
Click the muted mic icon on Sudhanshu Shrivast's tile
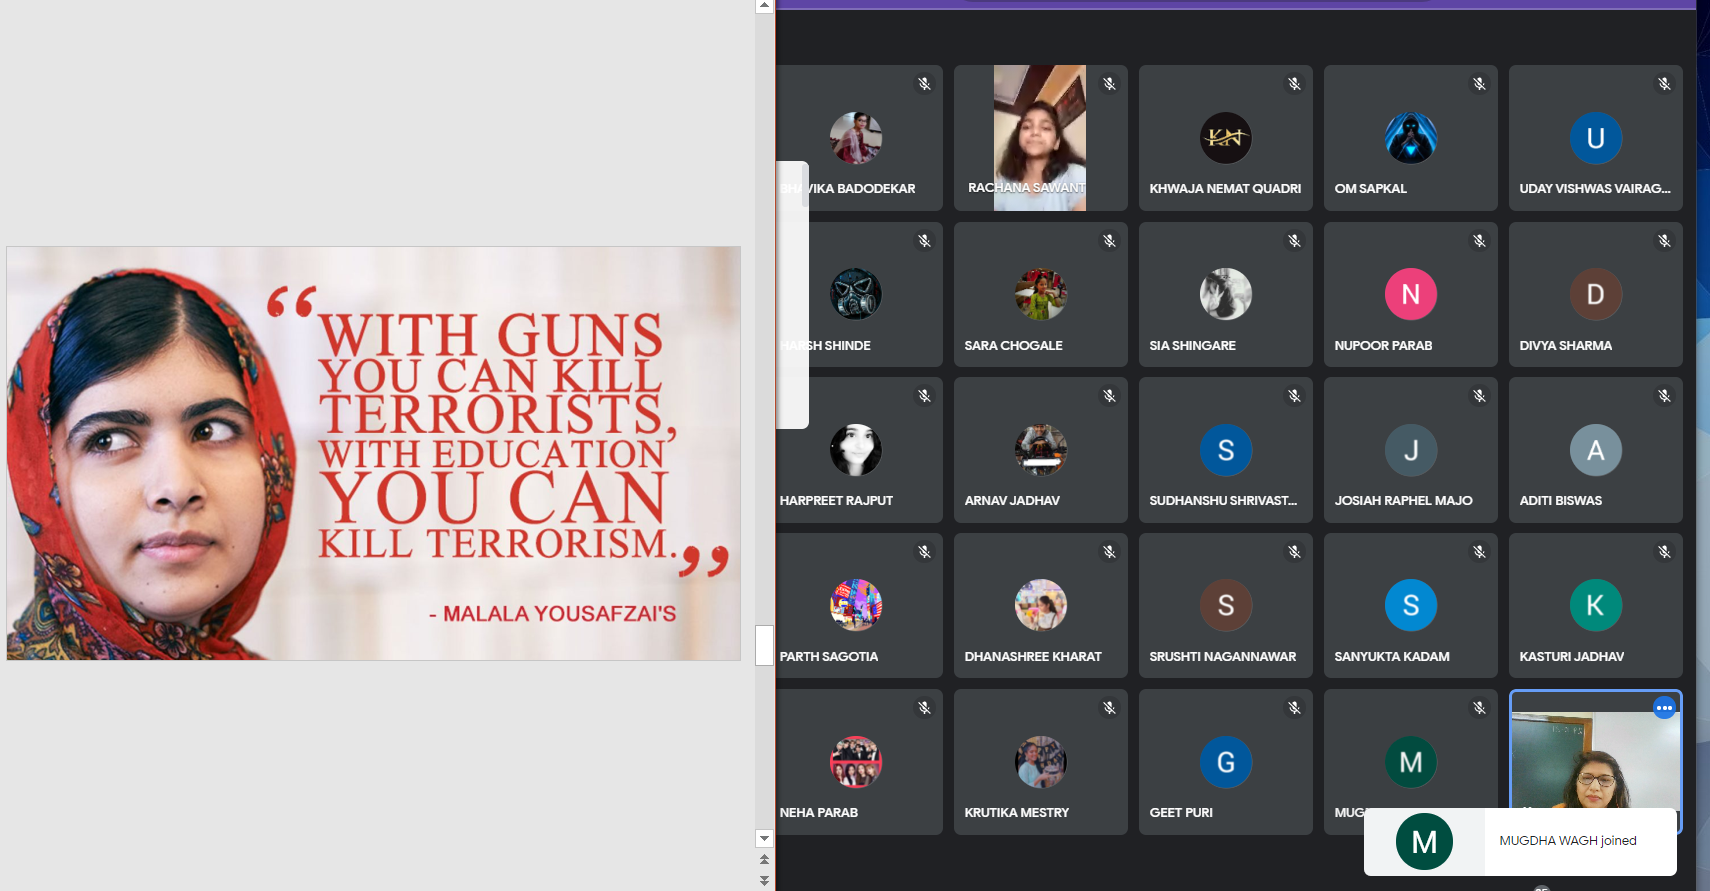pos(1294,396)
